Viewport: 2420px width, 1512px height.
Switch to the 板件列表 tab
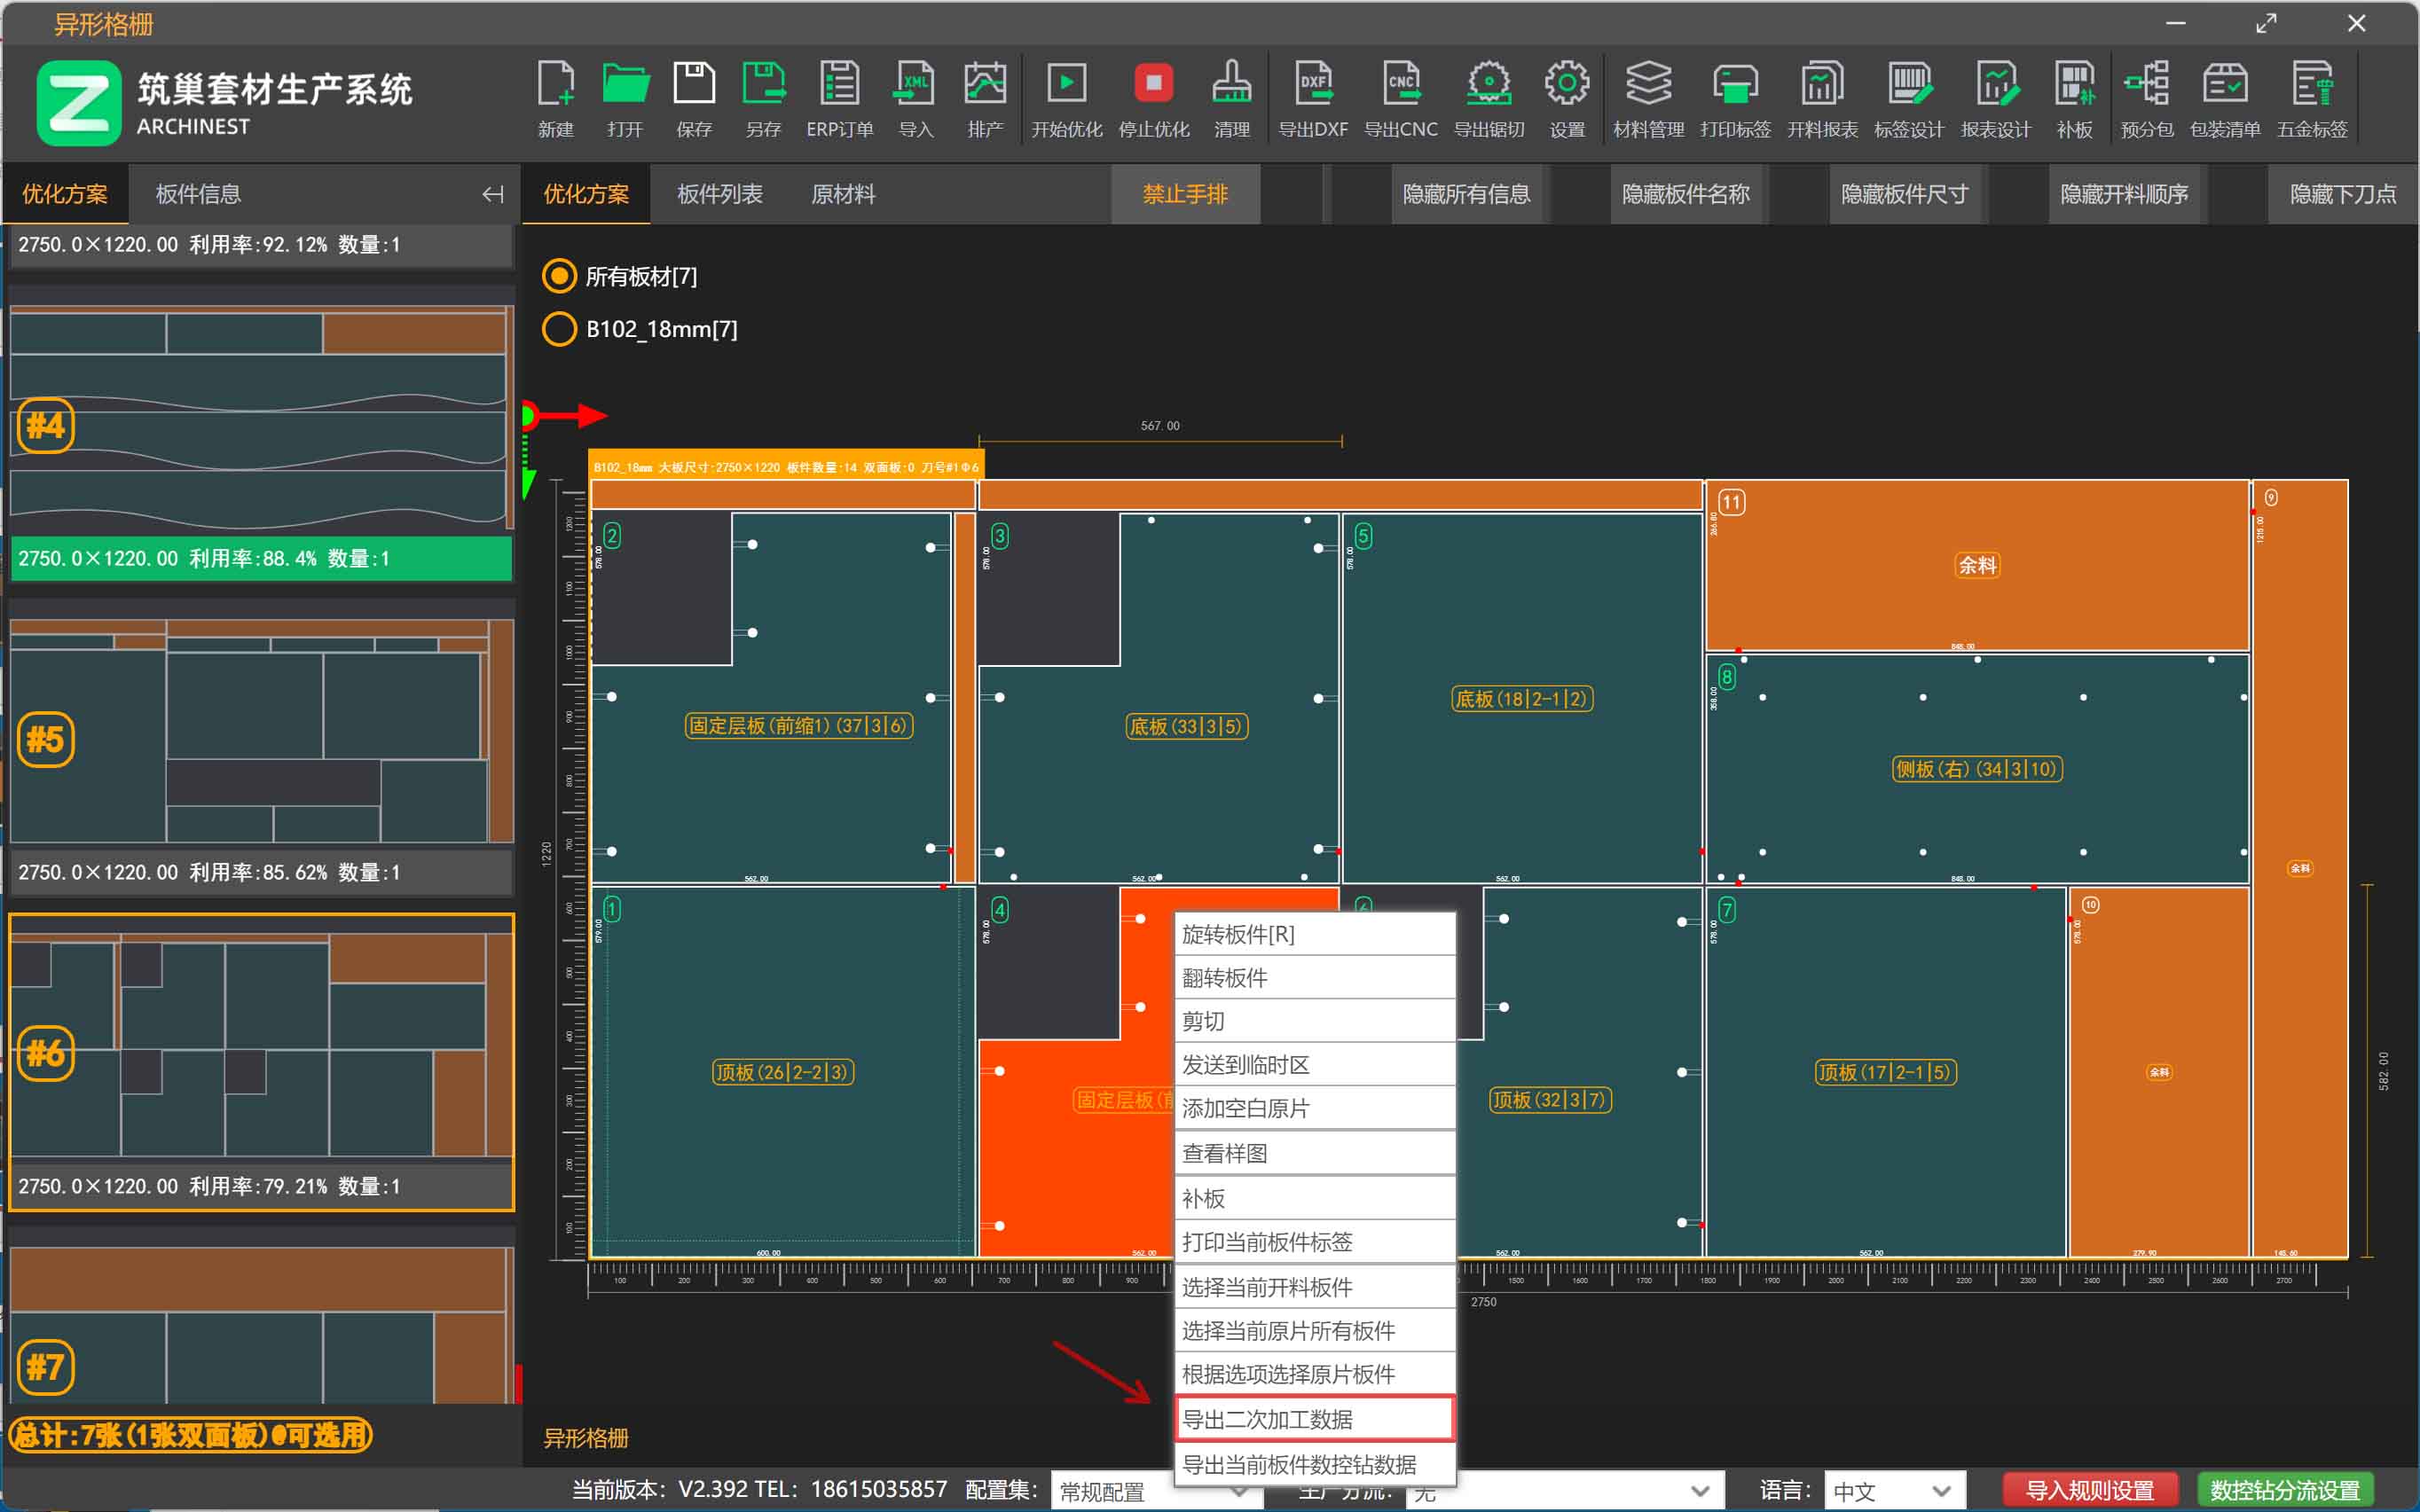coord(719,194)
